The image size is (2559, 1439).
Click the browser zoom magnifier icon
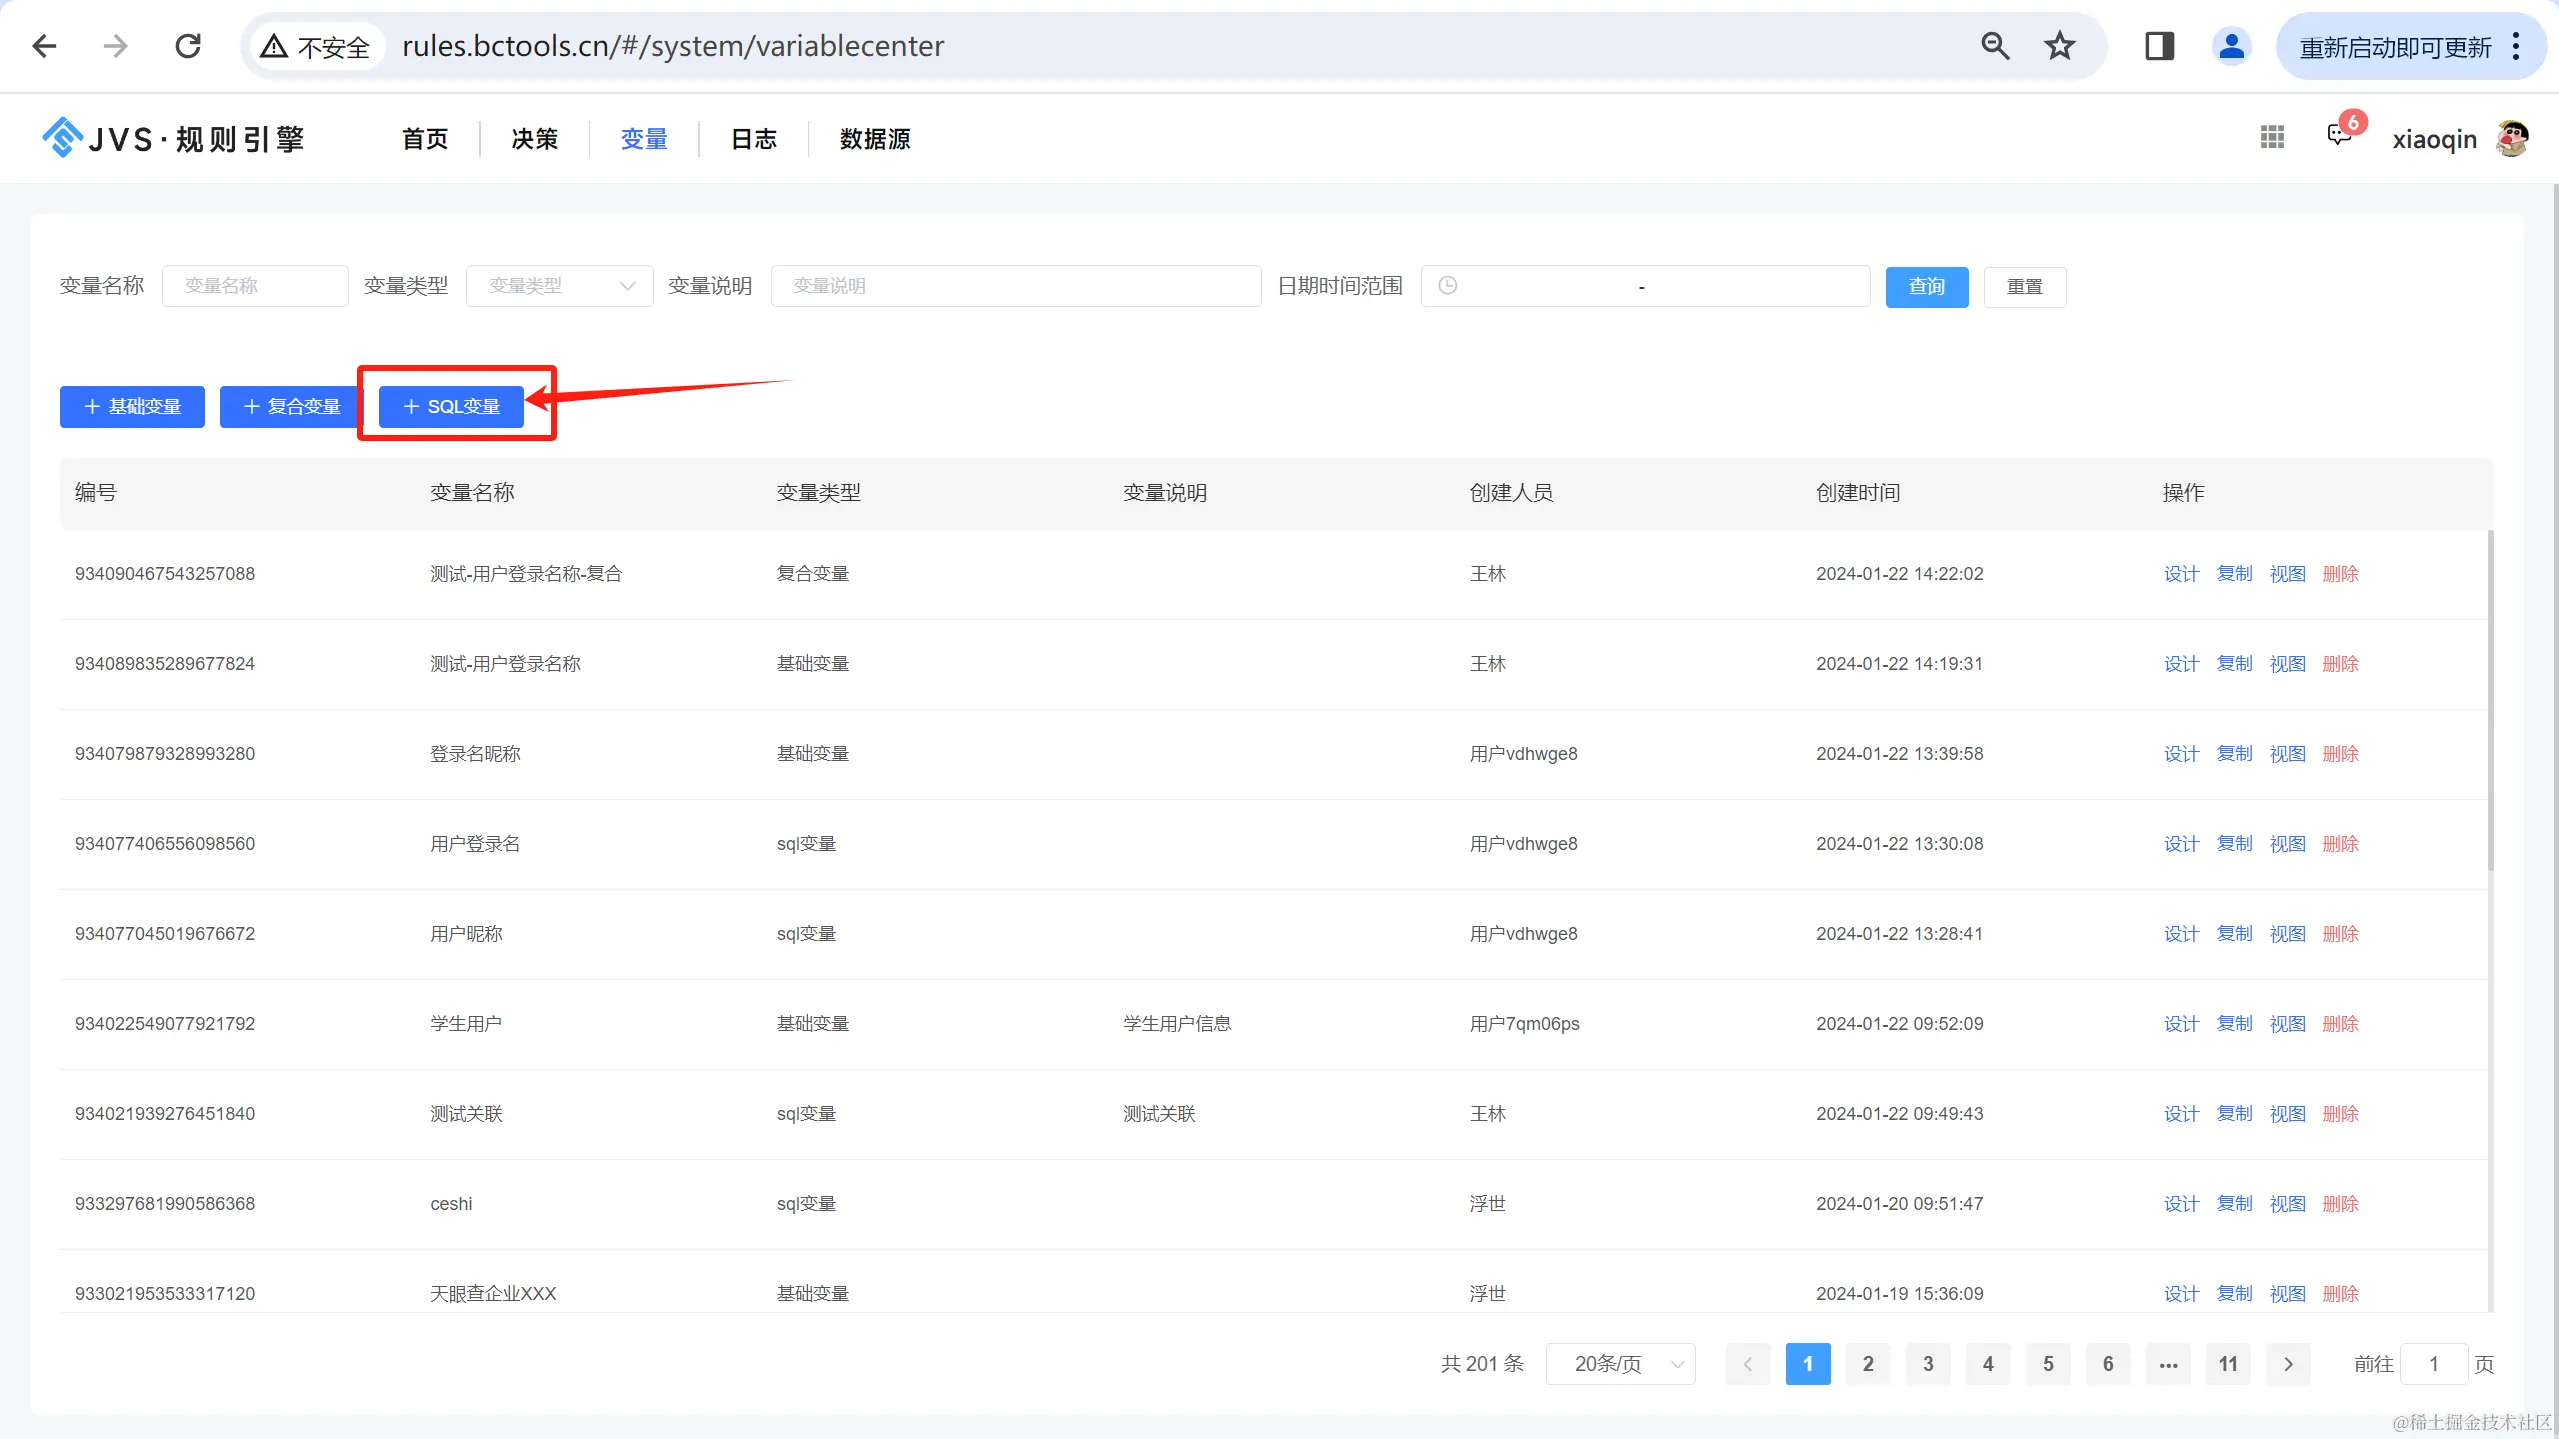pyautogui.click(x=1994, y=46)
